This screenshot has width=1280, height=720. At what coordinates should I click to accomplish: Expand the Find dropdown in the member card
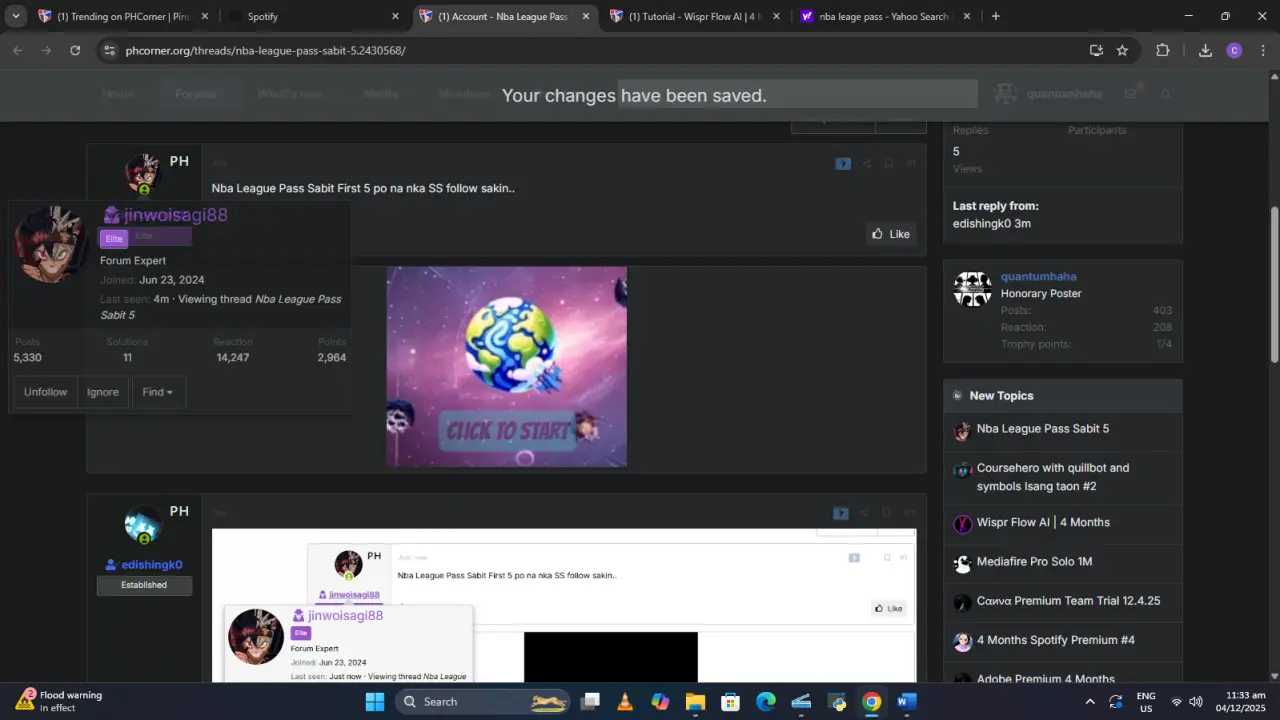point(158,392)
